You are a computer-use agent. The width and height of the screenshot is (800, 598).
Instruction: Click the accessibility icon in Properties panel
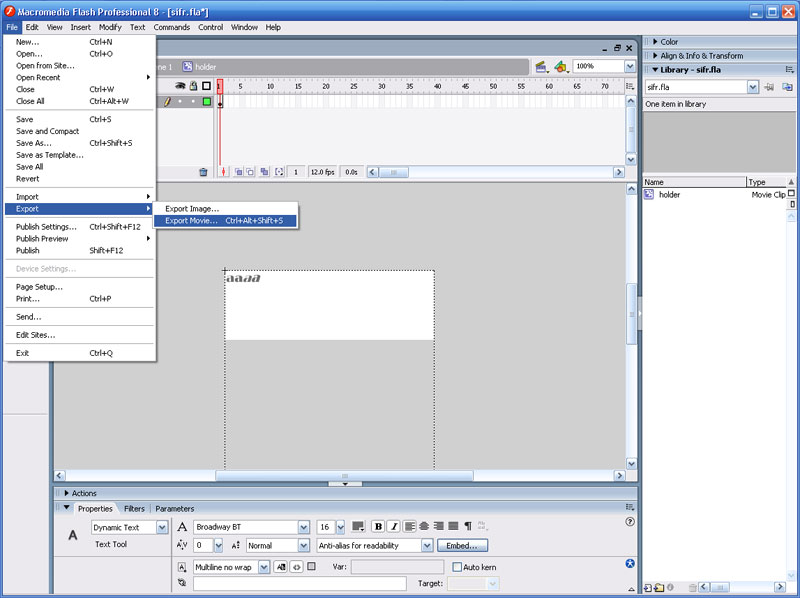pos(630,563)
